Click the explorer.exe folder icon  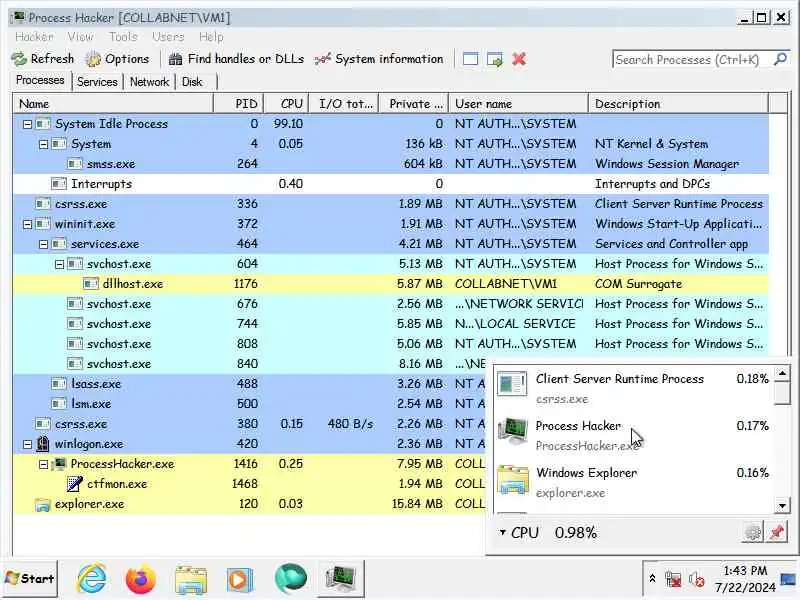[x=43, y=504]
